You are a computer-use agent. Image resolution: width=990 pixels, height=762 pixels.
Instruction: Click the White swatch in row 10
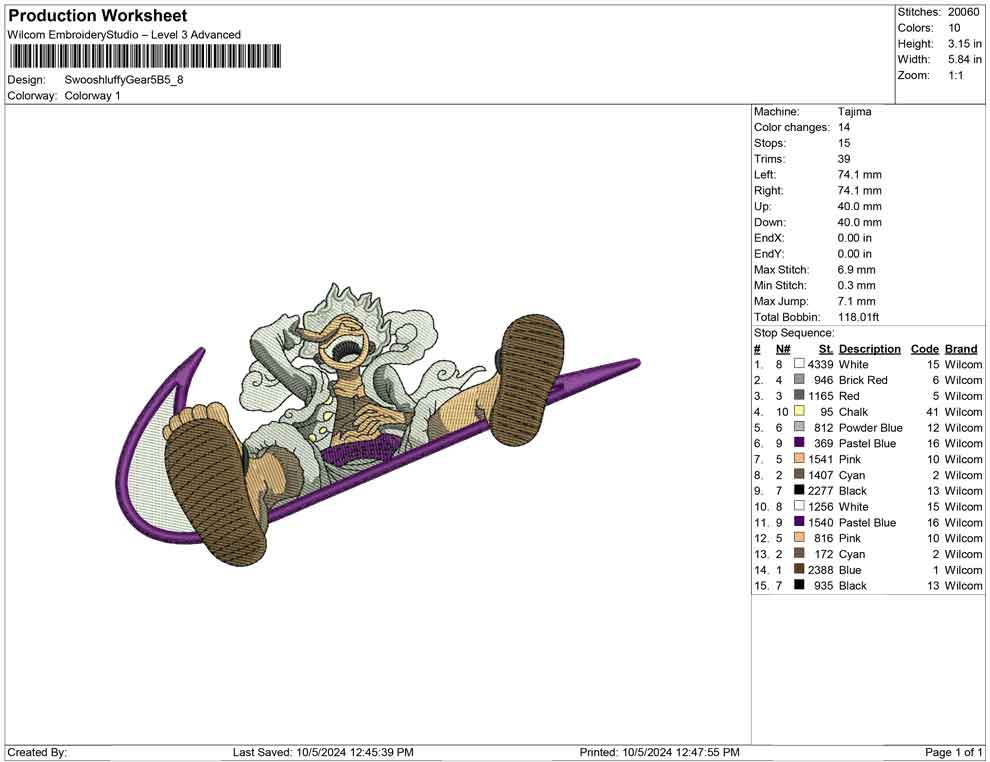(x=799, y=506)
